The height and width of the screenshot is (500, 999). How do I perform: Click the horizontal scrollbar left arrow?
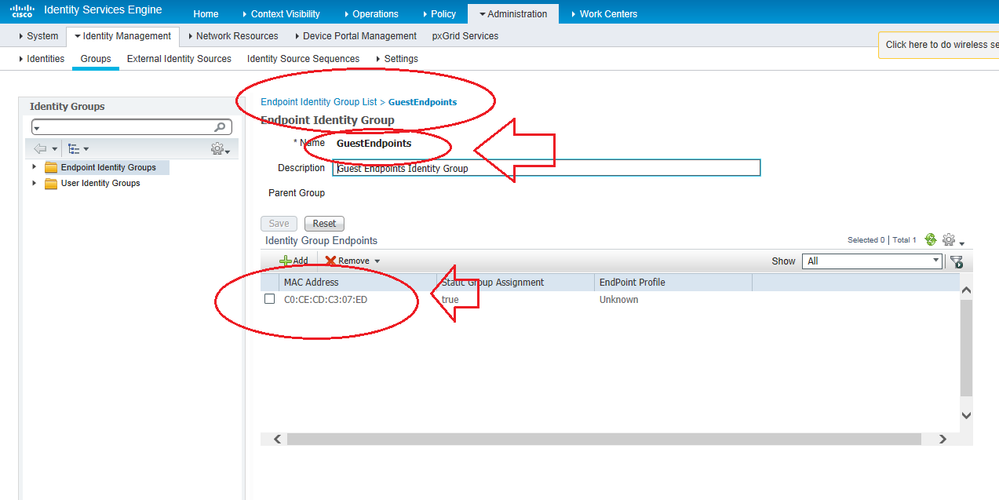tap(277, 439)
